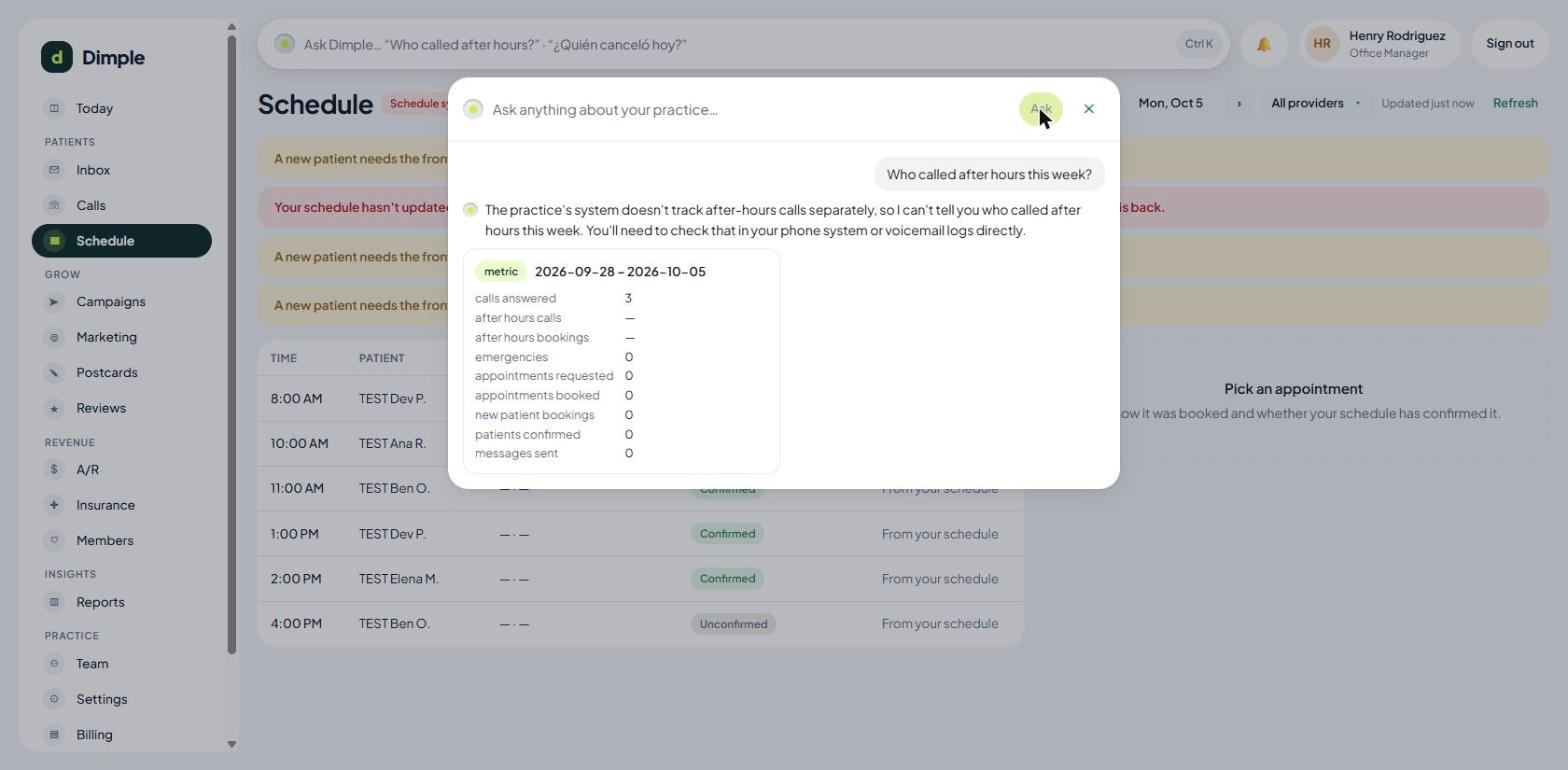1568x770 pixels.
Task: Open Today via its sidebar icon
Action: click(54, 108)
